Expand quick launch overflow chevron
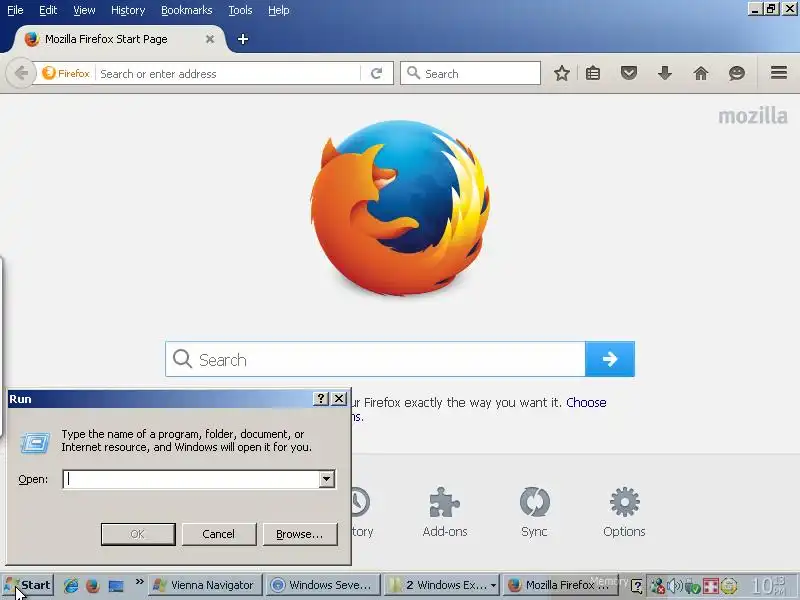The height and width of the screenshot is (600, 800). [x=139, y=582]
